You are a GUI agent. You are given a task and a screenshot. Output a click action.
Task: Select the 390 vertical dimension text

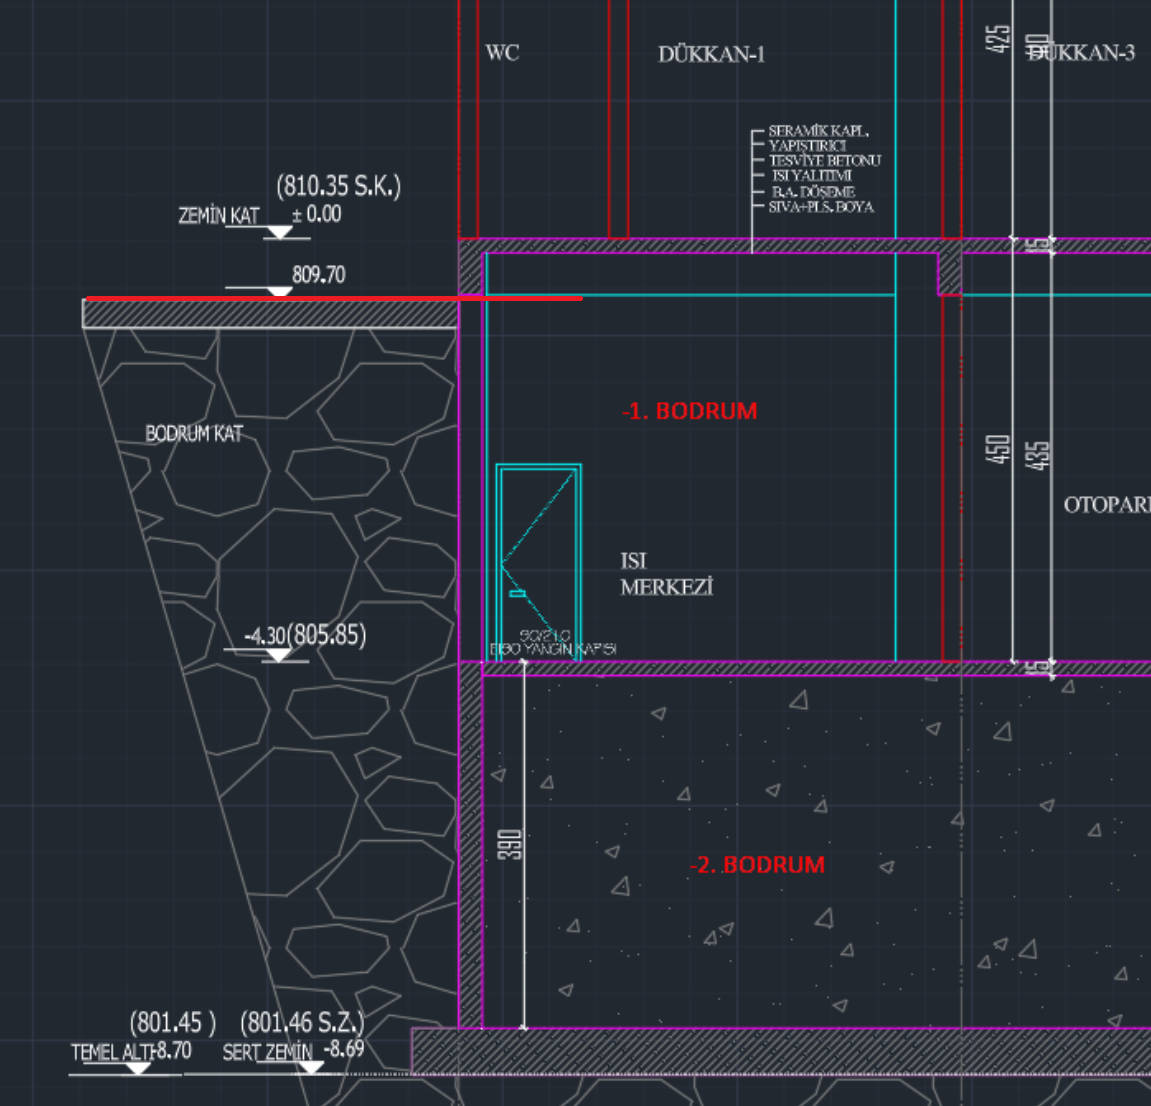click(x=510, y=845)
